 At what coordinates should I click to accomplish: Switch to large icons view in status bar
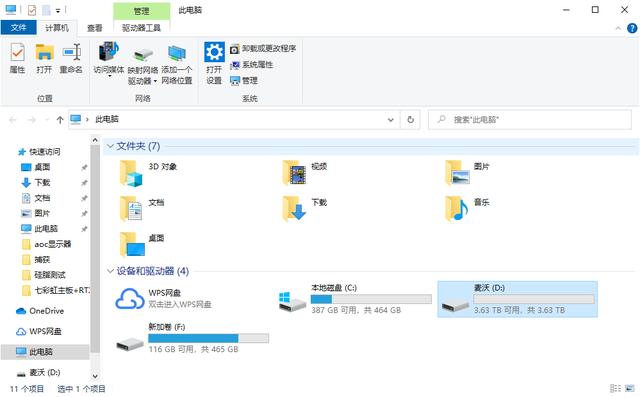[x=630, y=388]
